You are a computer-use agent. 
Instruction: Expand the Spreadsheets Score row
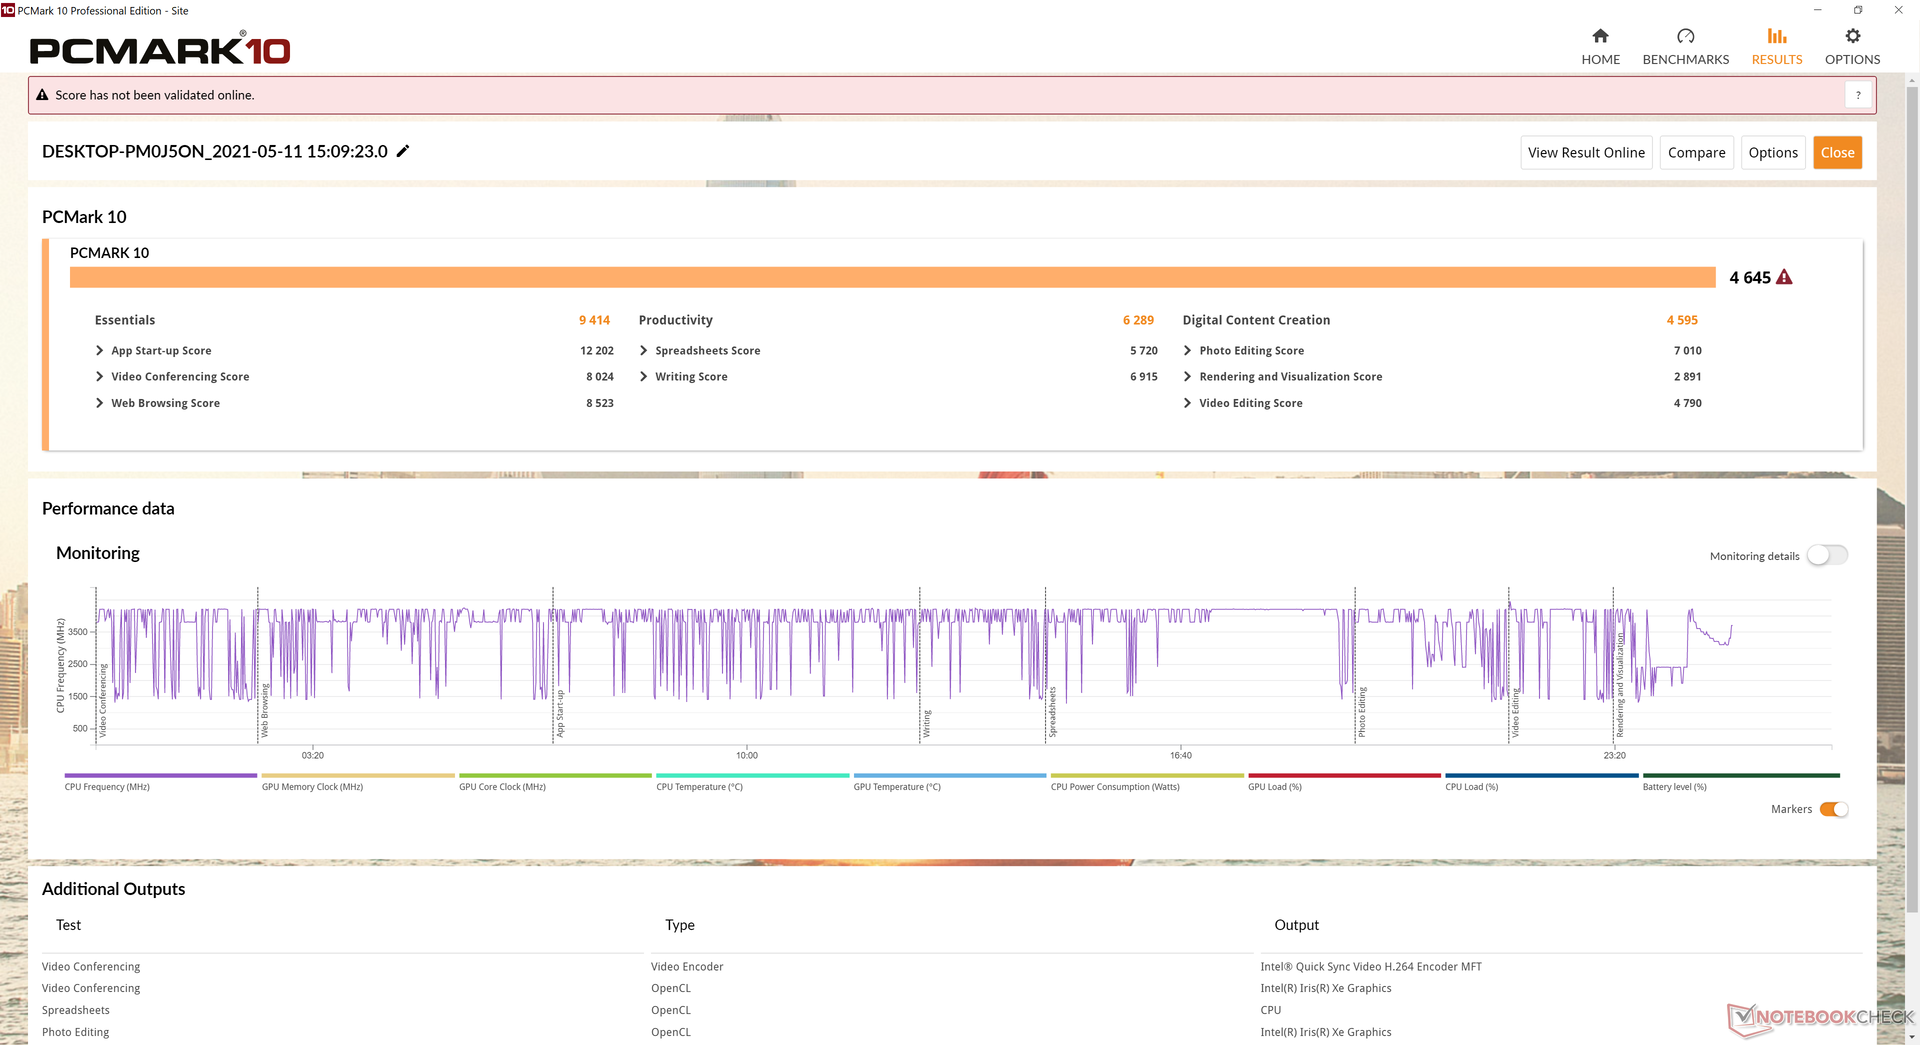643,350
